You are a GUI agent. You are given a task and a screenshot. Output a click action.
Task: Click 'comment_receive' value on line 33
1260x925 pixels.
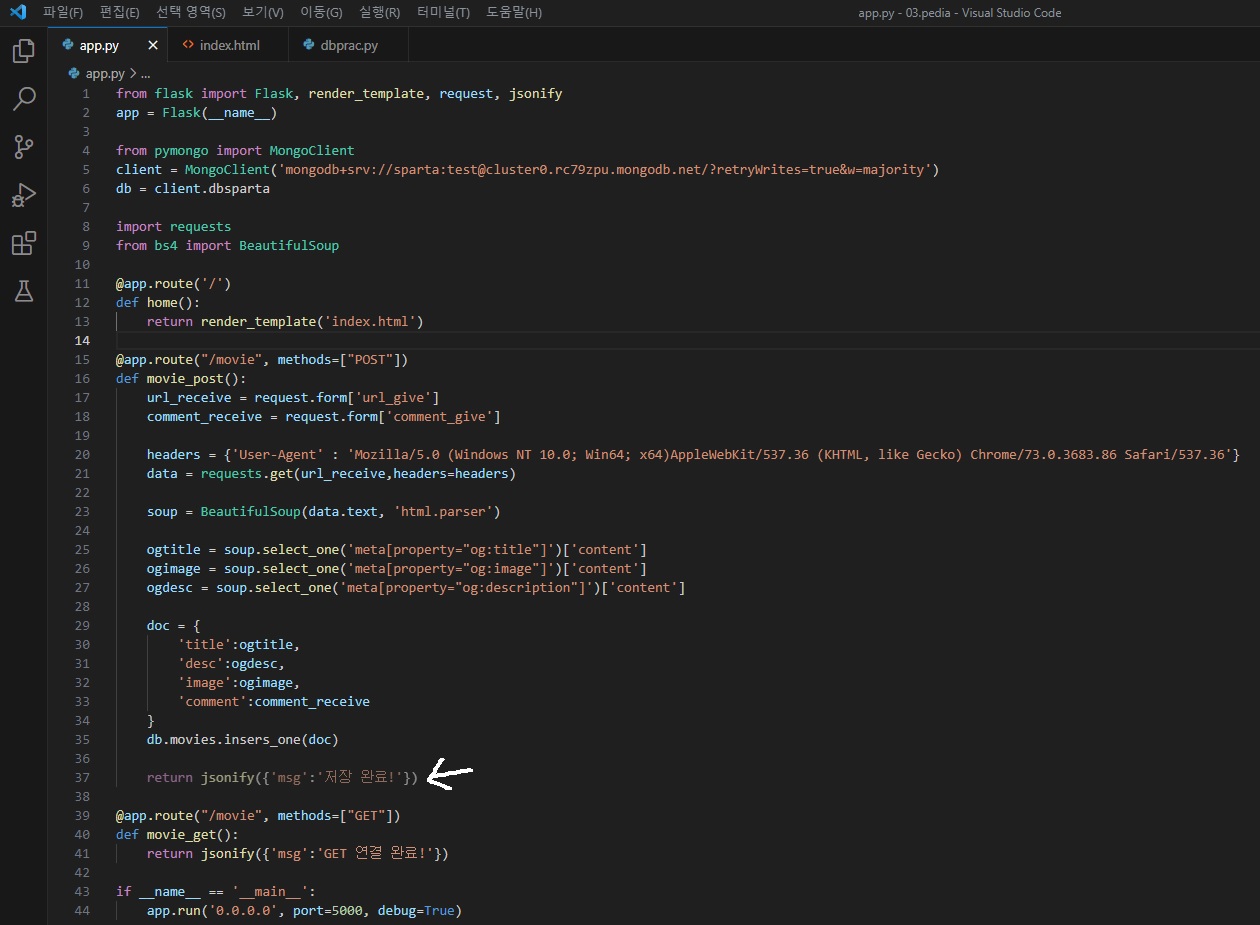(x=312, y=701)
